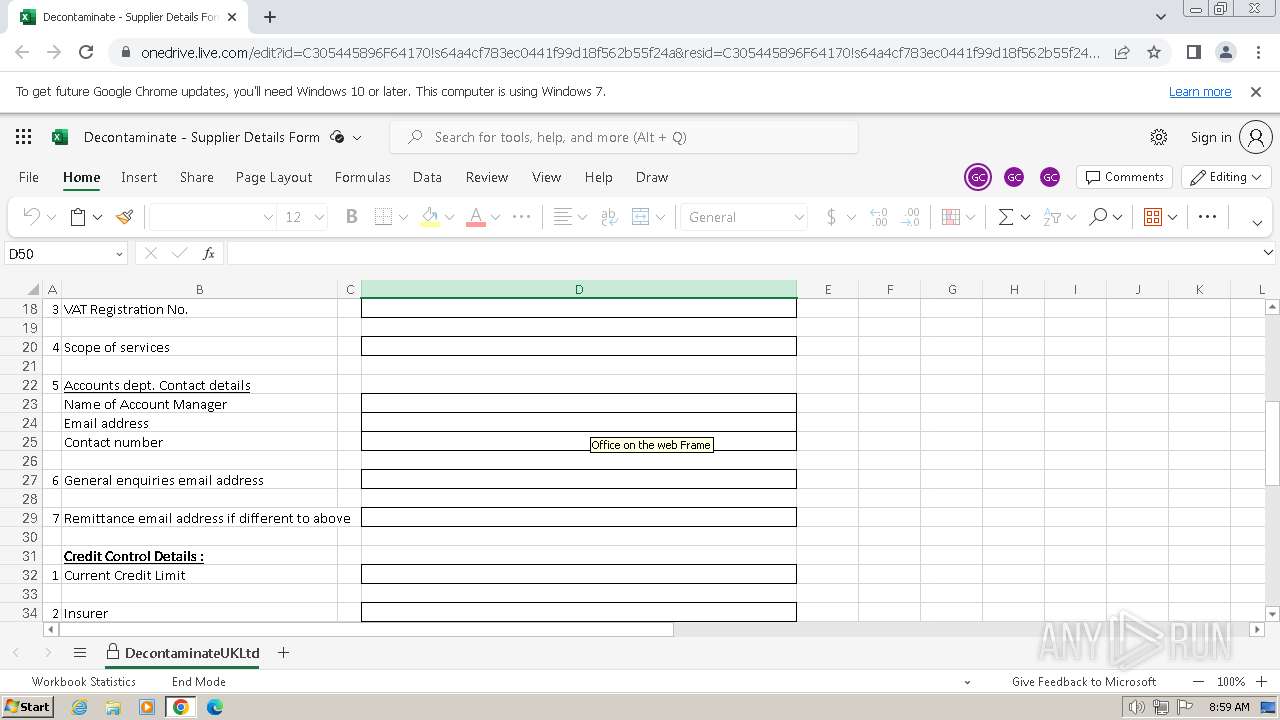Click the Excel logo icon in header
Image resolution: width=1280 pixels, height=720 pixels.
[60, 137]
